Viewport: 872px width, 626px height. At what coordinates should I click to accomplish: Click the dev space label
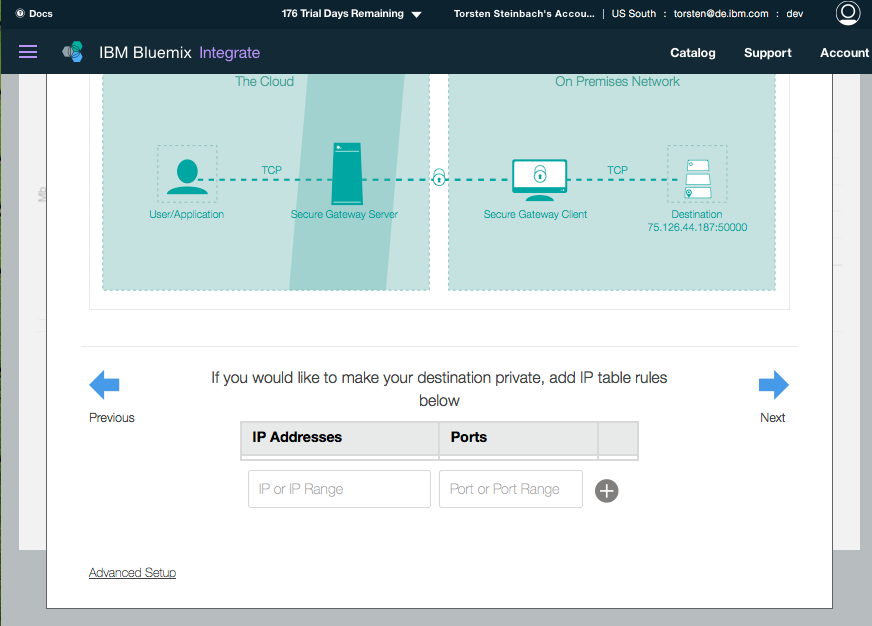point(794,13)
